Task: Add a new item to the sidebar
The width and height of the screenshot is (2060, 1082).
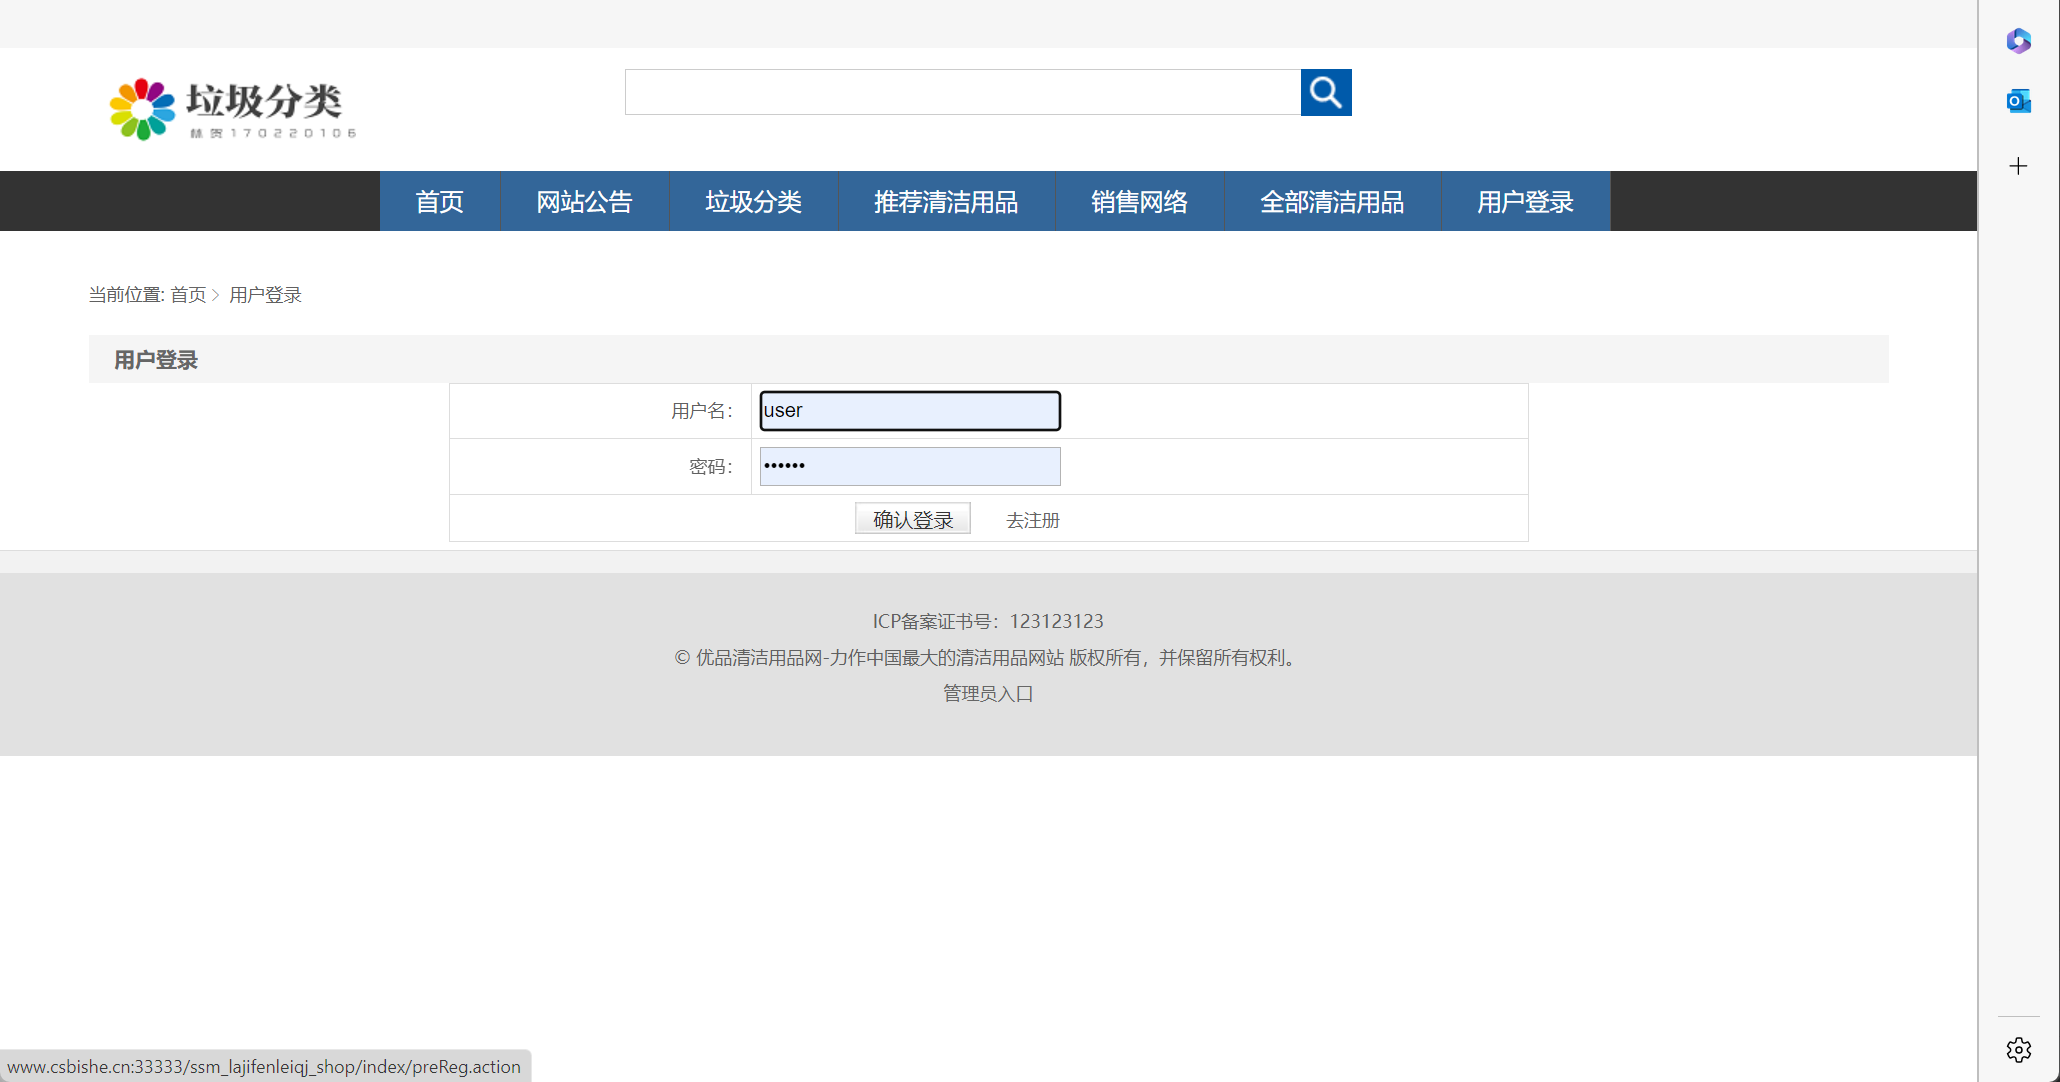Action: pyautogui.click(x=2018, y=166)
